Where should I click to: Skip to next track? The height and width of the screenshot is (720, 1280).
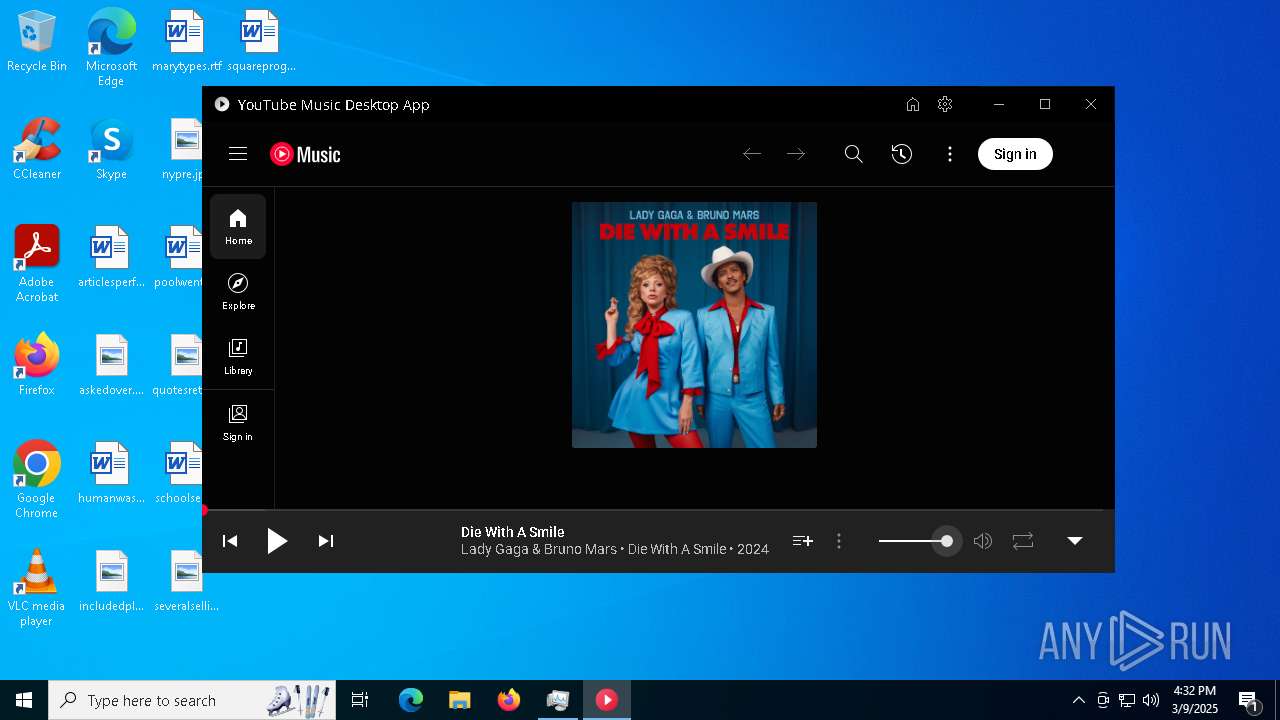[x=326, y=541]
